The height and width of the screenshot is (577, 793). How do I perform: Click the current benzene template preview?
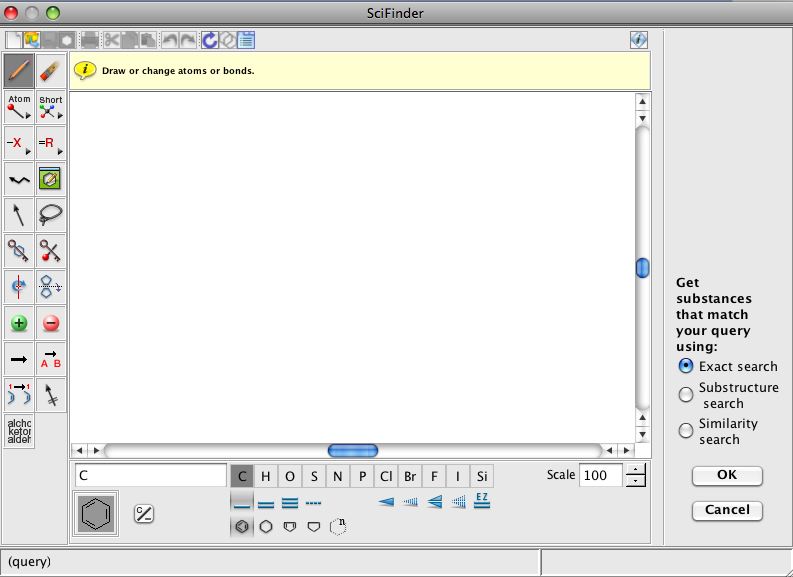(96, 513)
